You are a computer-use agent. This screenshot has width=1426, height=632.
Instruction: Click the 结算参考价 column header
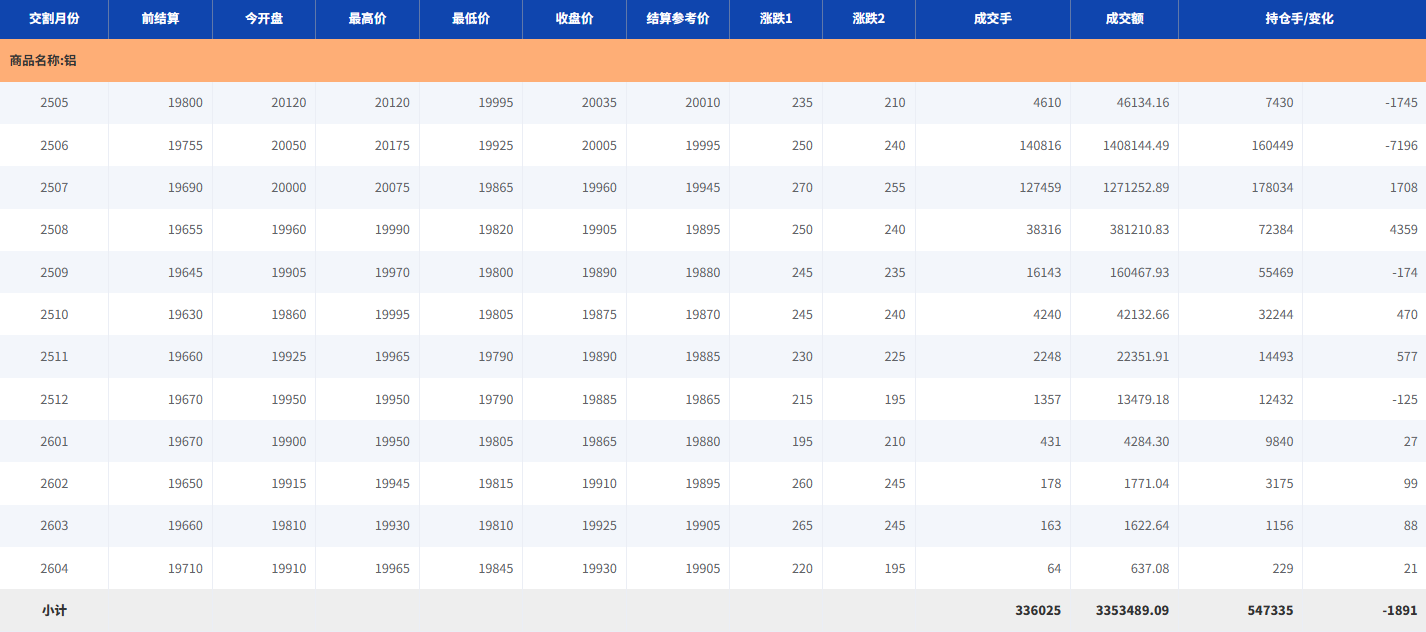point(678,19)
